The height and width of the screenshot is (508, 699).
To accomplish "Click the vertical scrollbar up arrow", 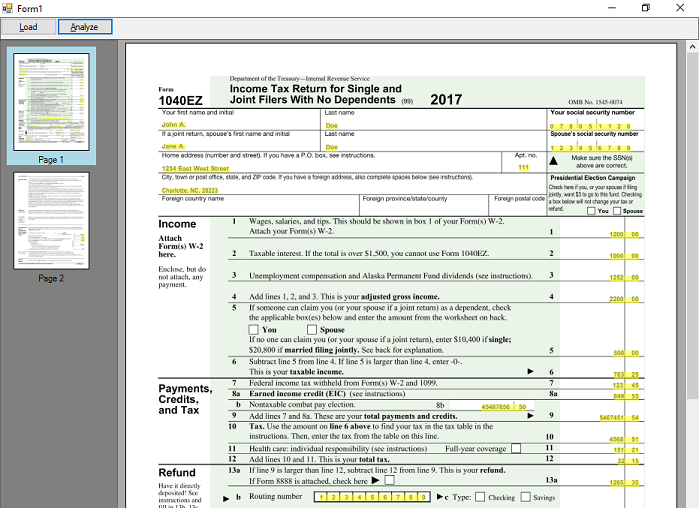I will tap(692, 46).
